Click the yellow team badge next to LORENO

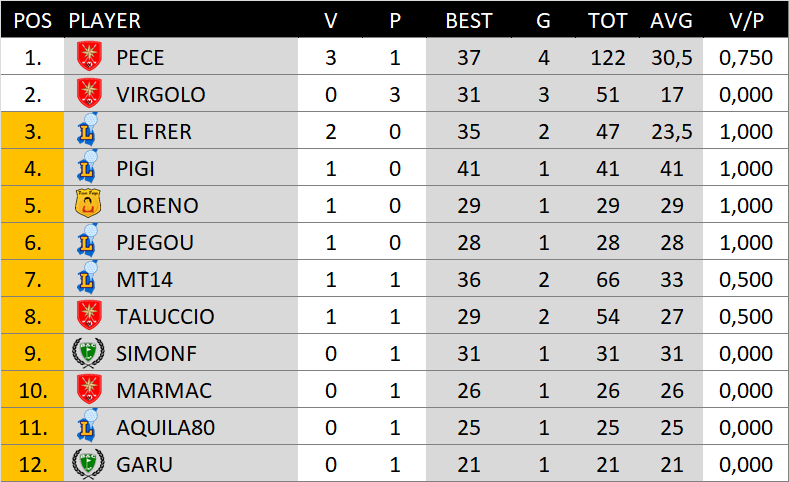[x=89, y=205]
